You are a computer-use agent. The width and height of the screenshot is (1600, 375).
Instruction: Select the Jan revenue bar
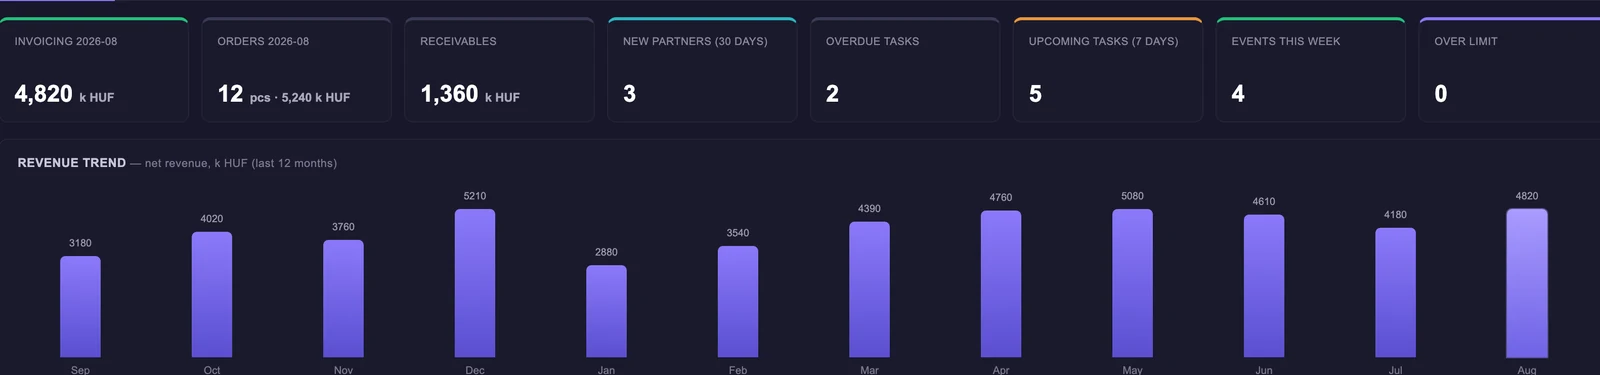click(606, 311)
